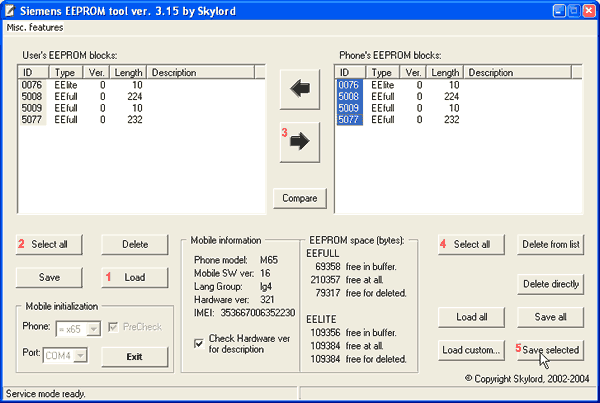This screenshot has height=403, width=600.
Task: Select block 5077 in user's list
Action: 32,119
